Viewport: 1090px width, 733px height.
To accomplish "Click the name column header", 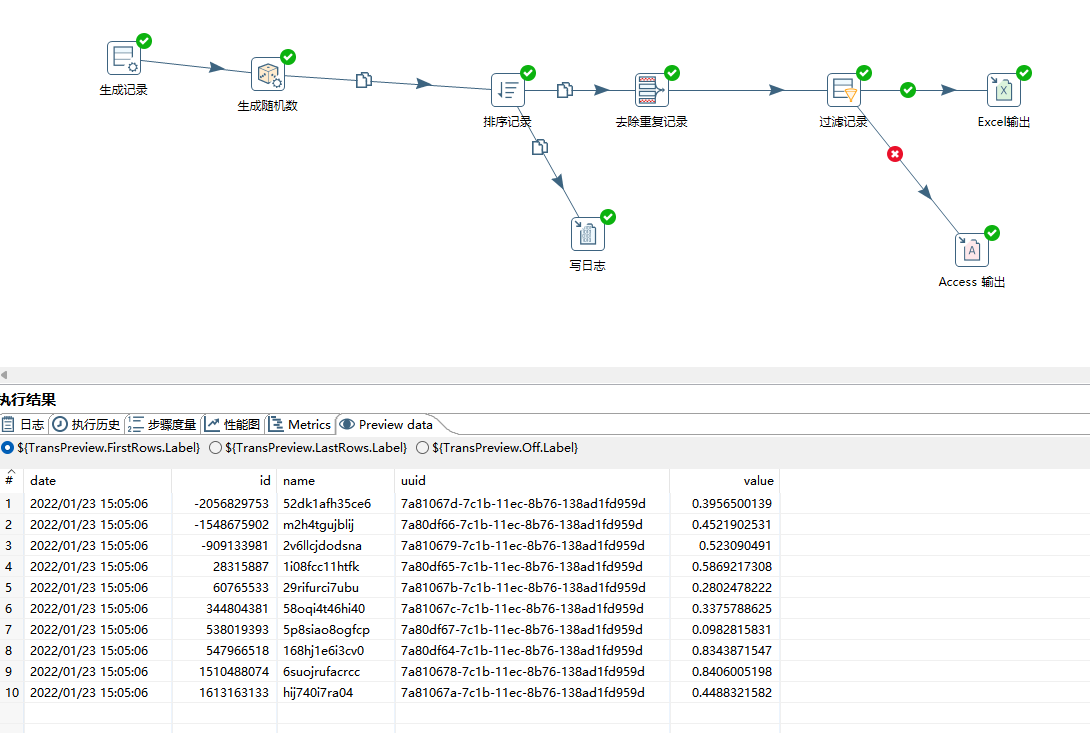I will (336, 481).
